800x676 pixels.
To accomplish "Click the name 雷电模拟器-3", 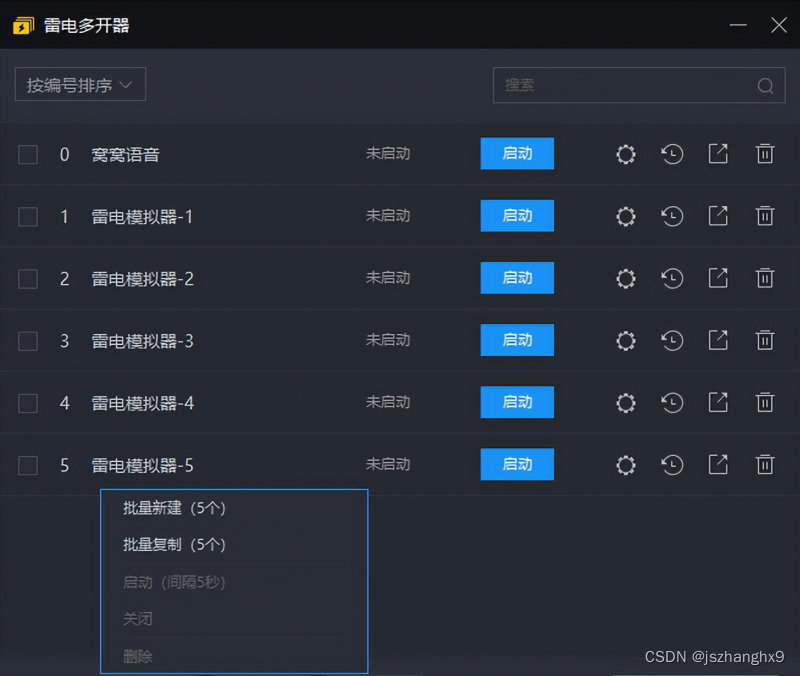I will coord(142,341).
